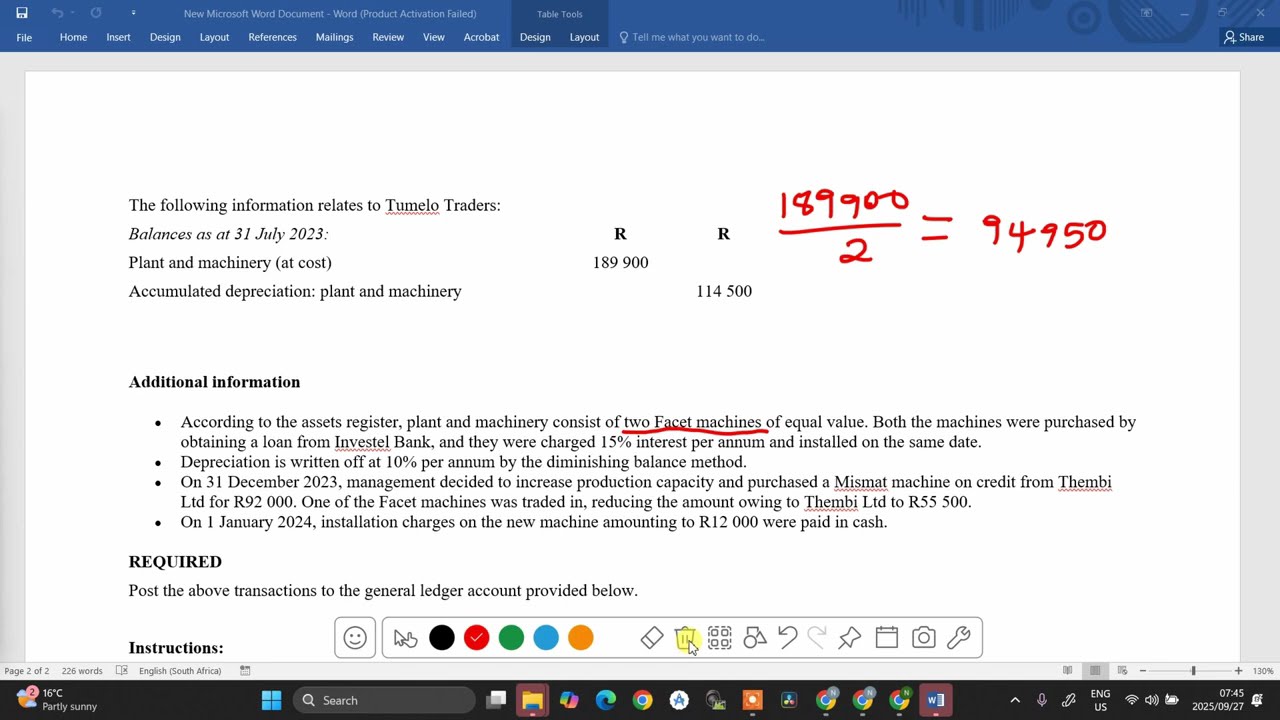Open the emoji smiley annotation button
The height and width of the screenshot is (720, 1280).
355,638
